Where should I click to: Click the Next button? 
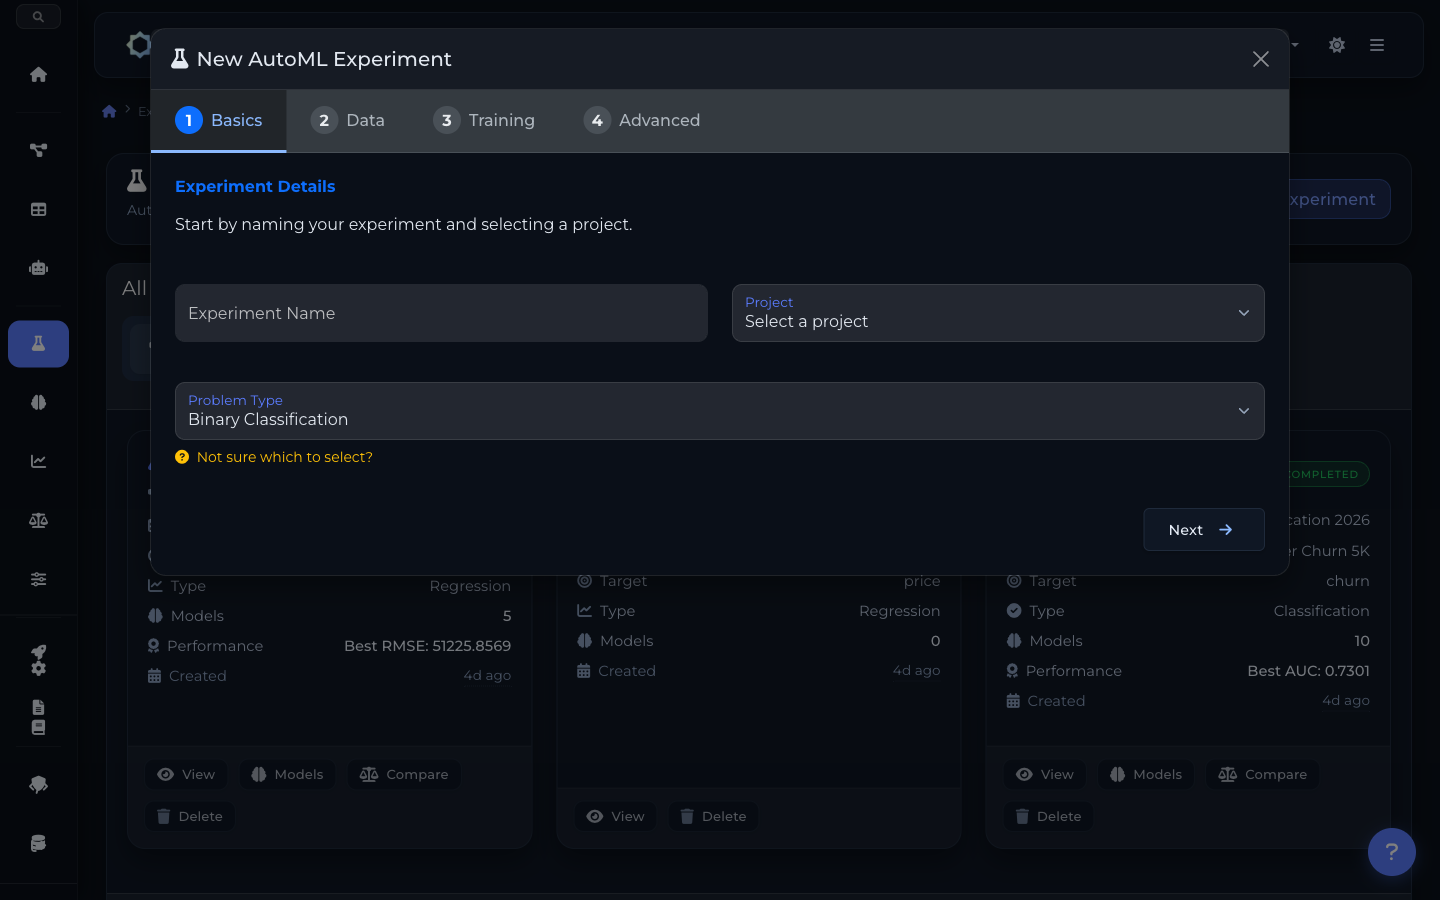point(1203,530)
